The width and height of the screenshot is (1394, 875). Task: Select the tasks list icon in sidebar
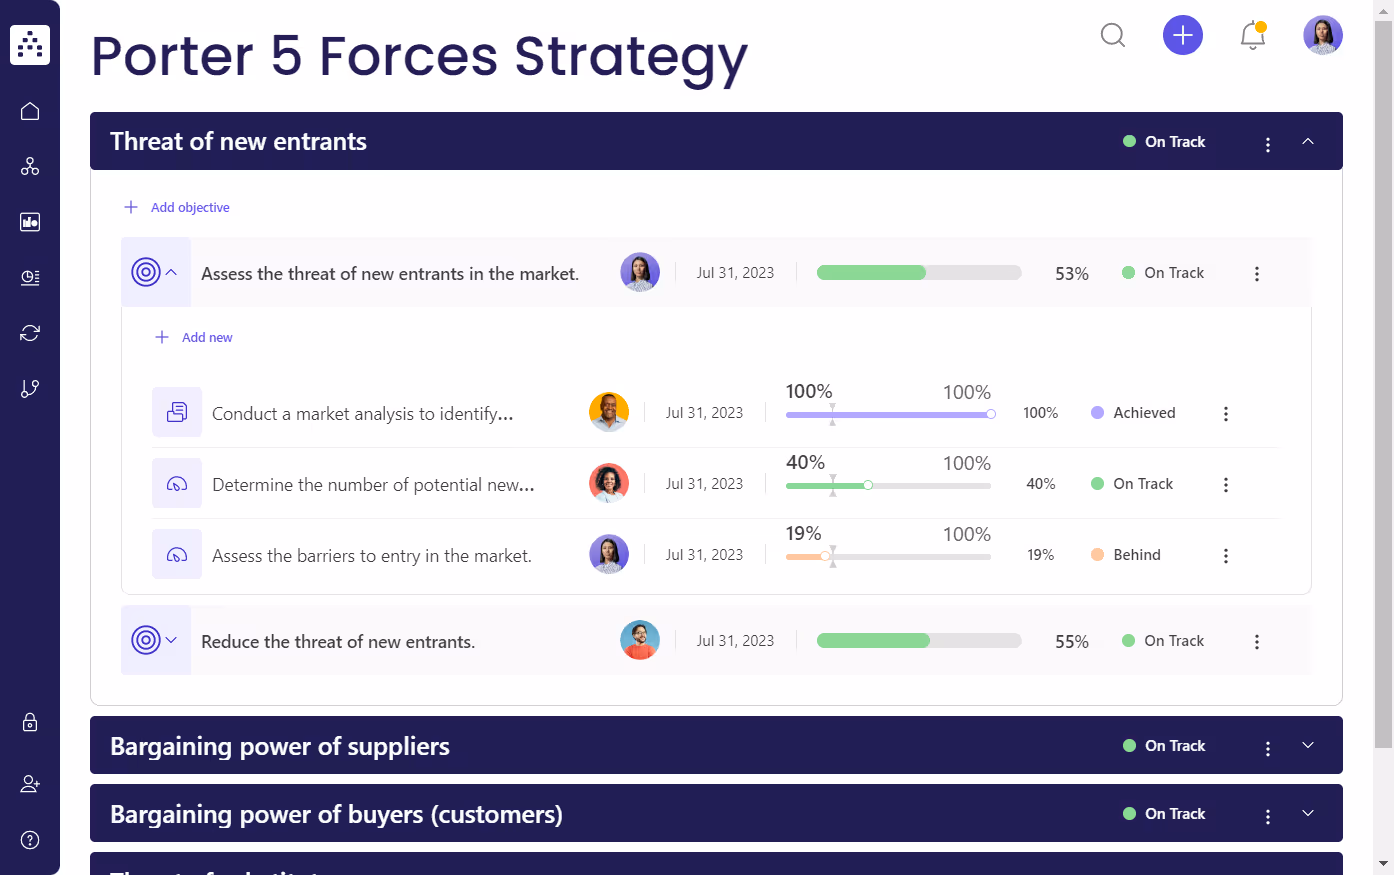pos(30,277)
